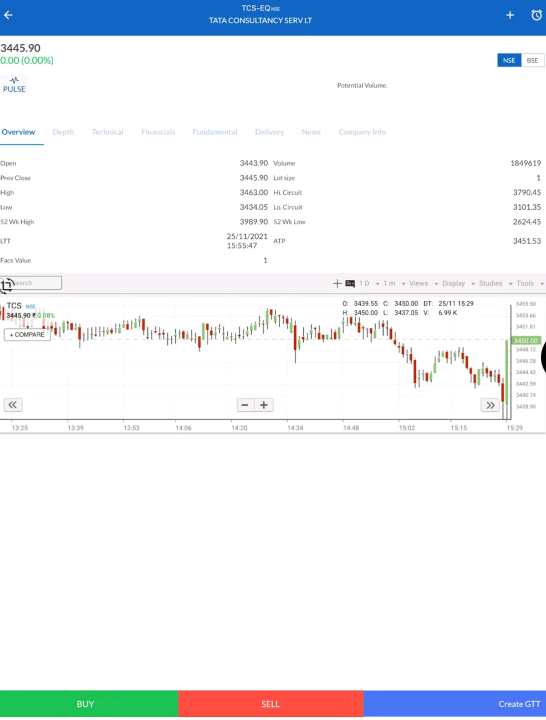Click the Potential Volume text
546x720 pixels.
point(362,85)
